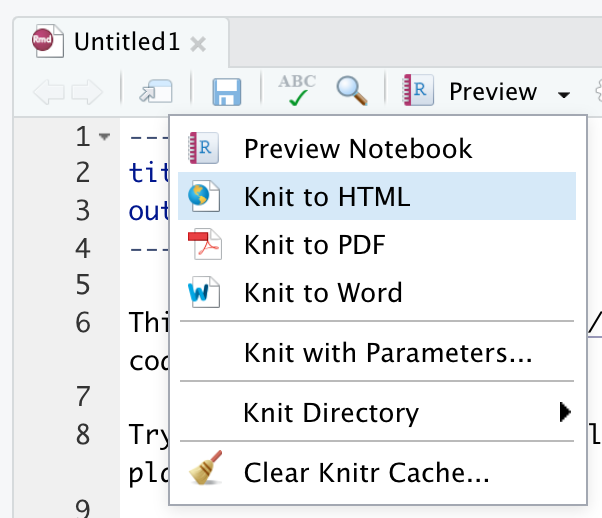Open the Preview dropdown arrow

[x=564, y=94]
